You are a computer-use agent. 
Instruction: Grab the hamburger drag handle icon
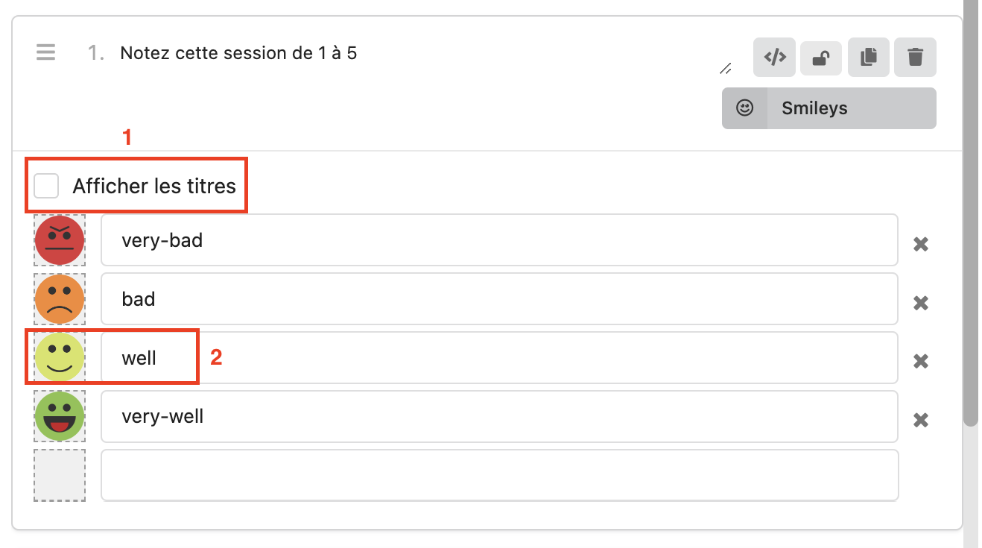click(46, 52)
